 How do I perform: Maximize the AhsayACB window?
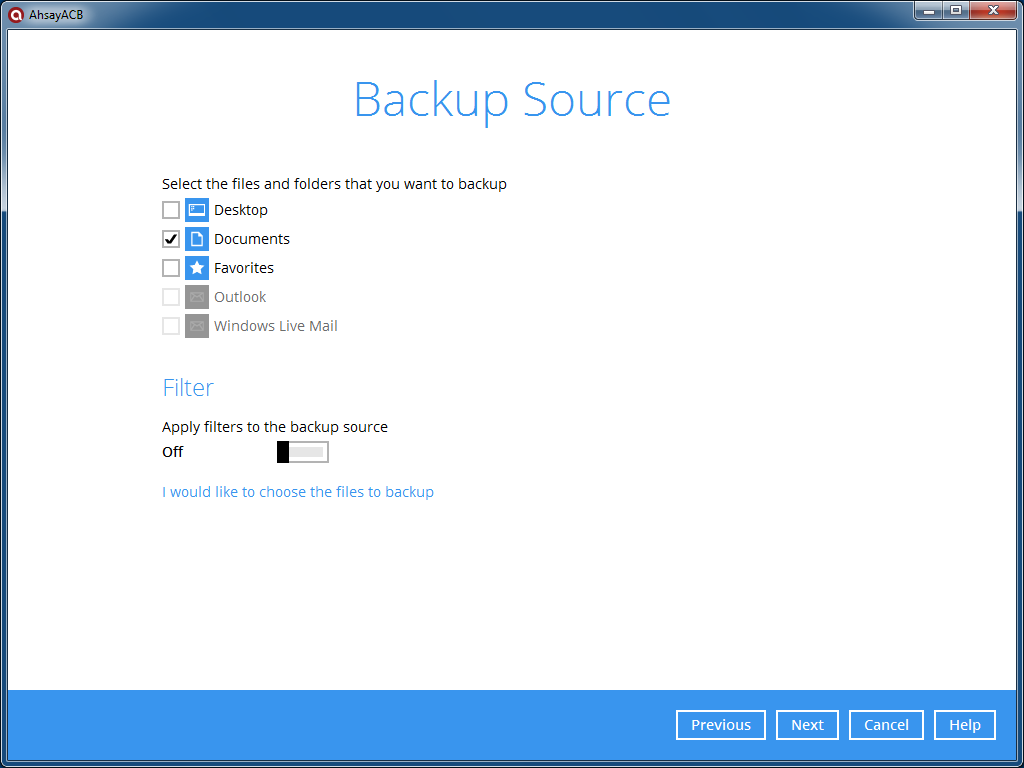955,10
